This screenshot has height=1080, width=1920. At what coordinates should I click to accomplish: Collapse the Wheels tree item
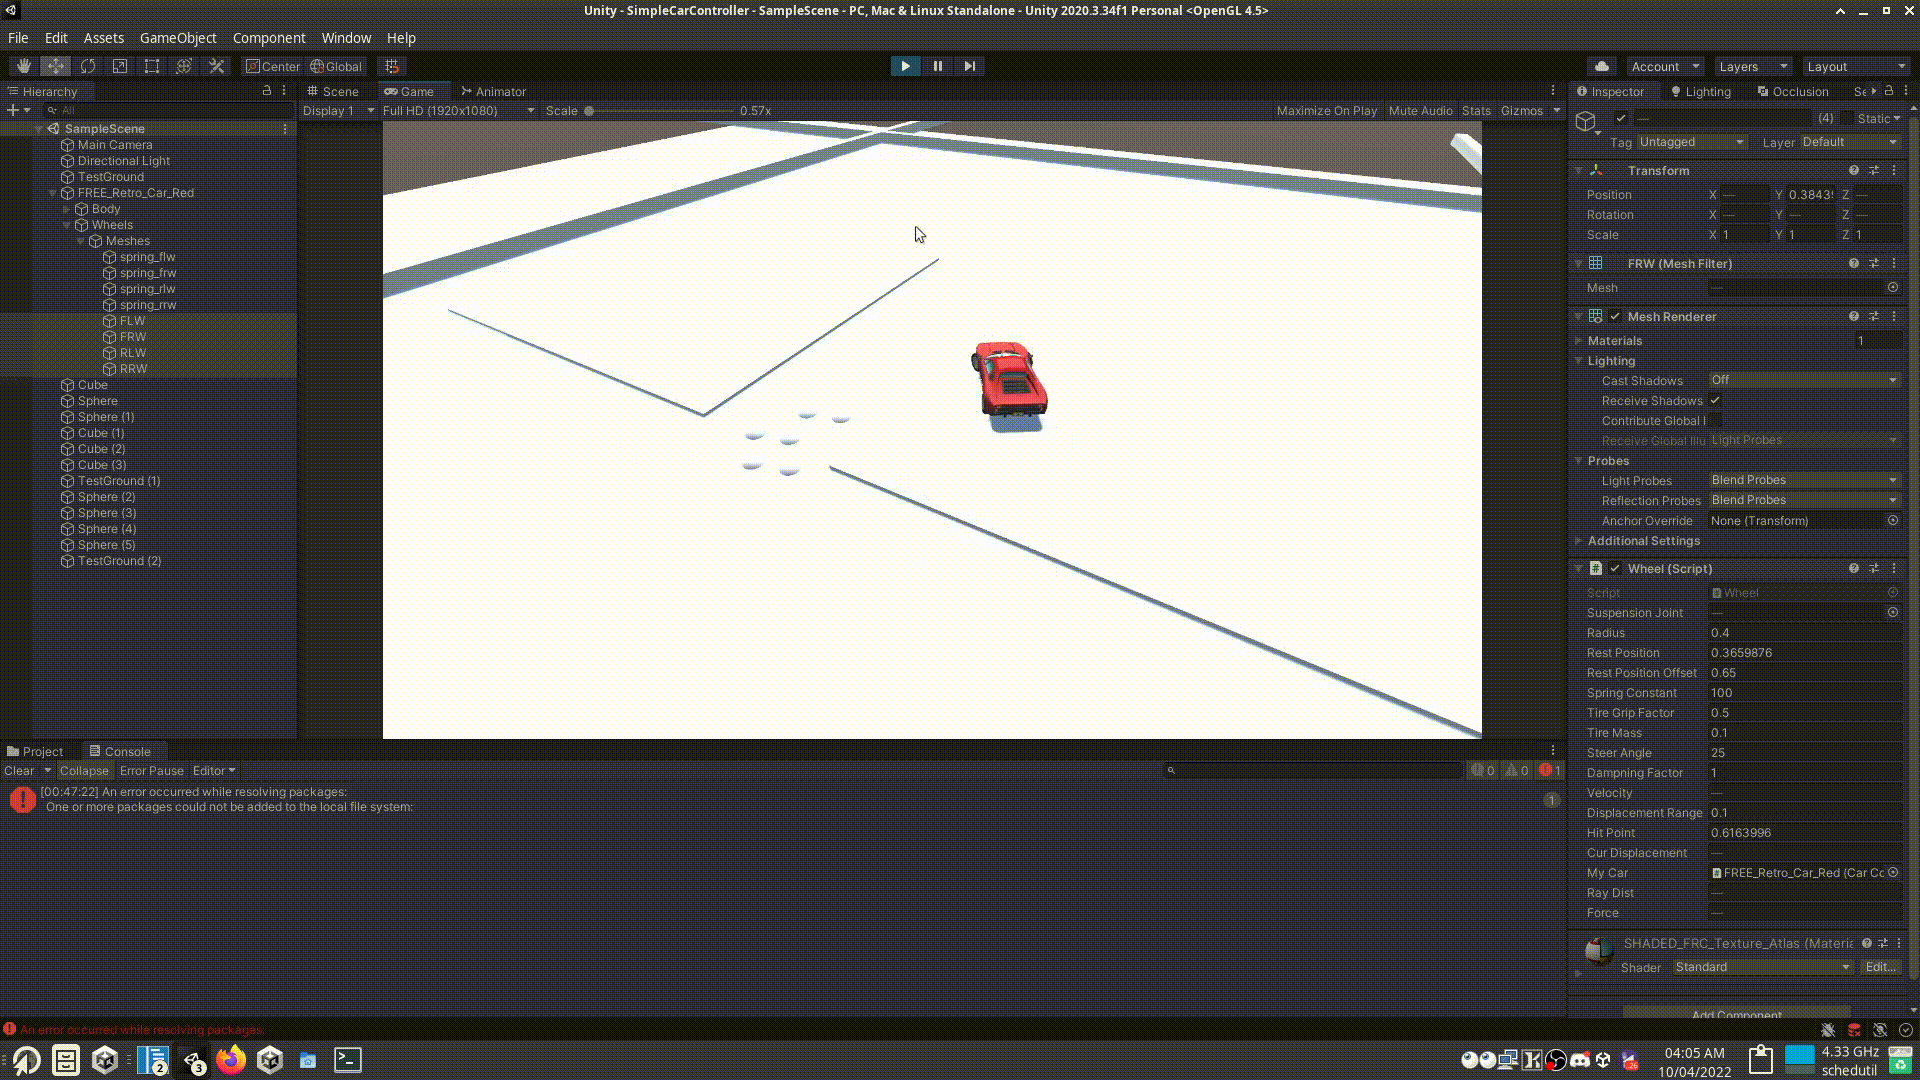(67, 225)
